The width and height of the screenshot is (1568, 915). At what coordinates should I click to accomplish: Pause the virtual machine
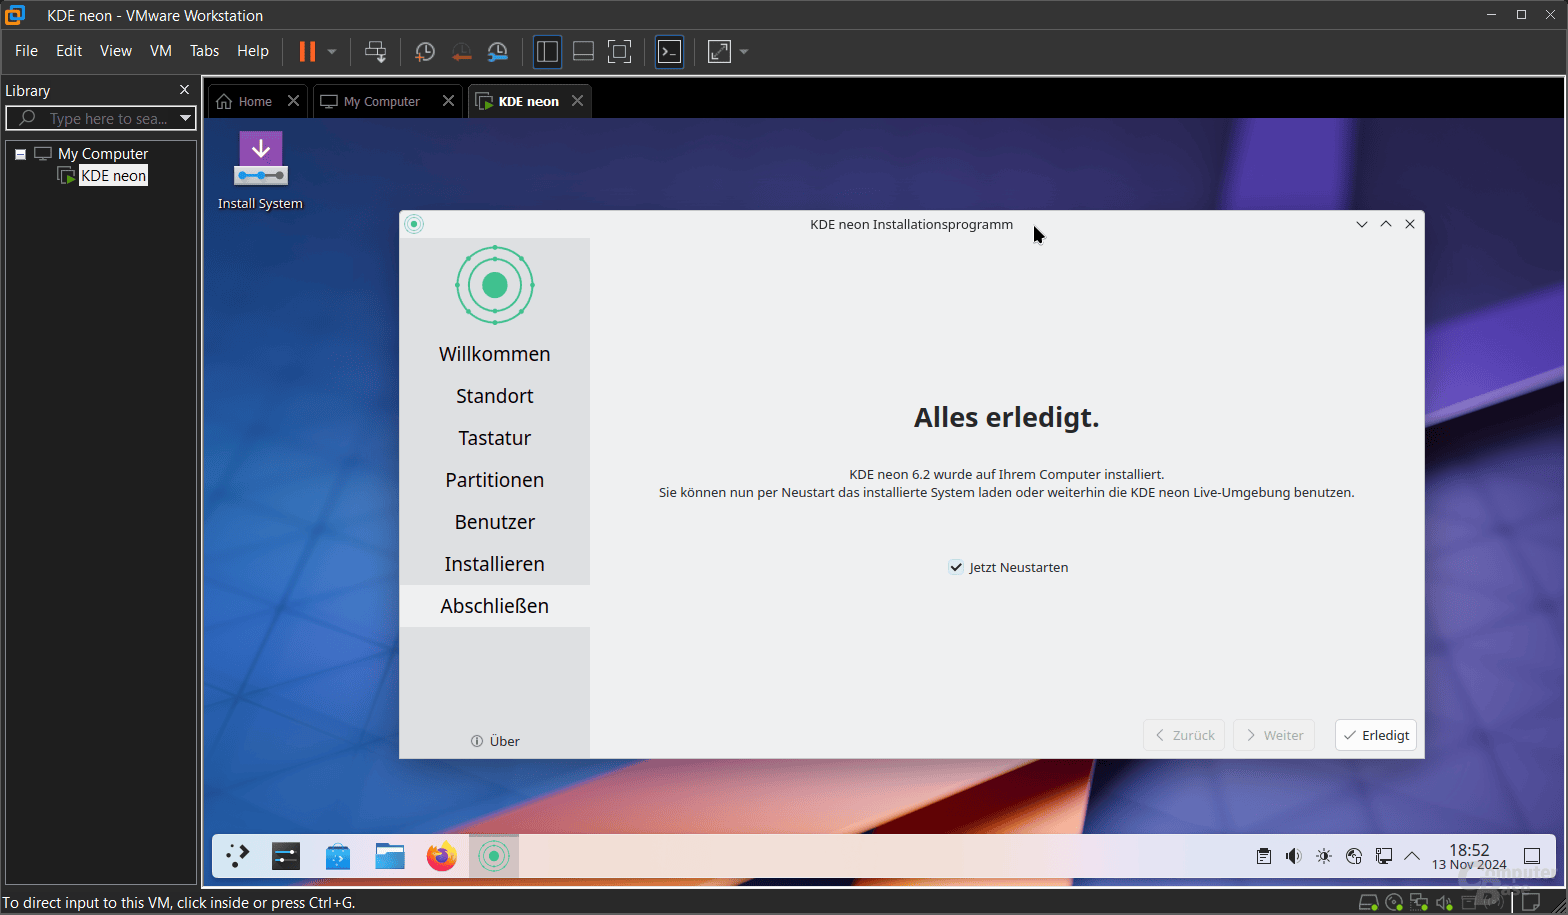pos(307,51)
